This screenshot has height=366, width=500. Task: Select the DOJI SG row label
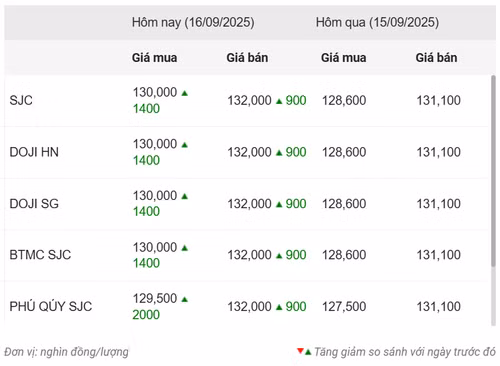34,204
